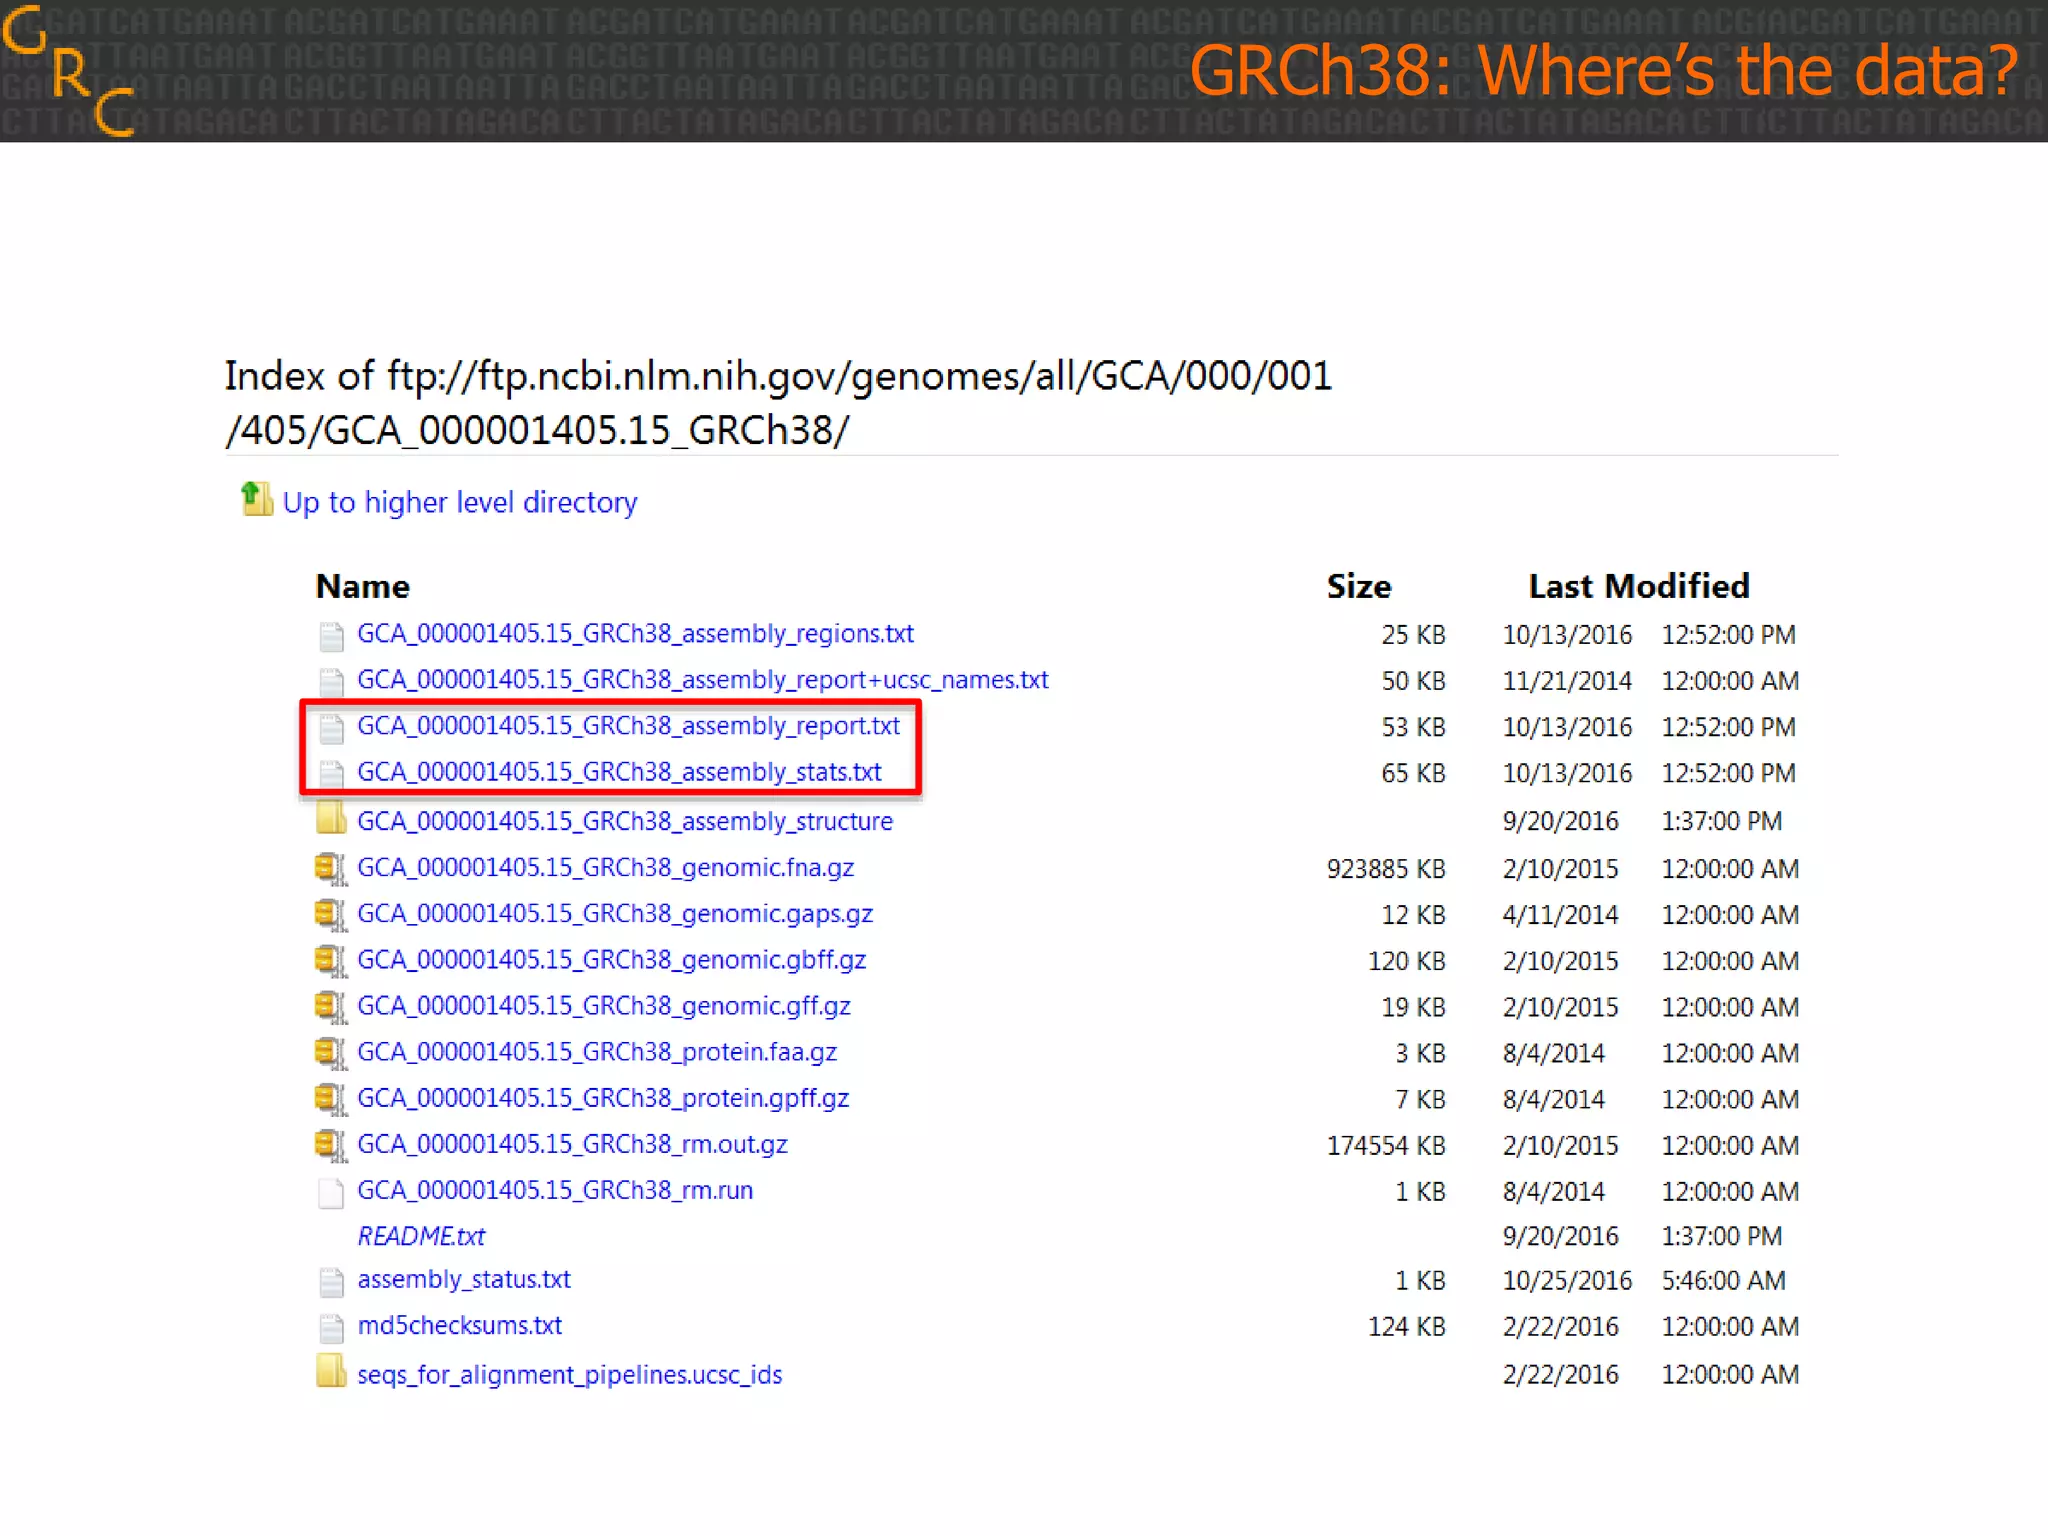Click archive icon for genomic.fna.gz
This screenshot has height=1536, width=2048.
[331, 868]
